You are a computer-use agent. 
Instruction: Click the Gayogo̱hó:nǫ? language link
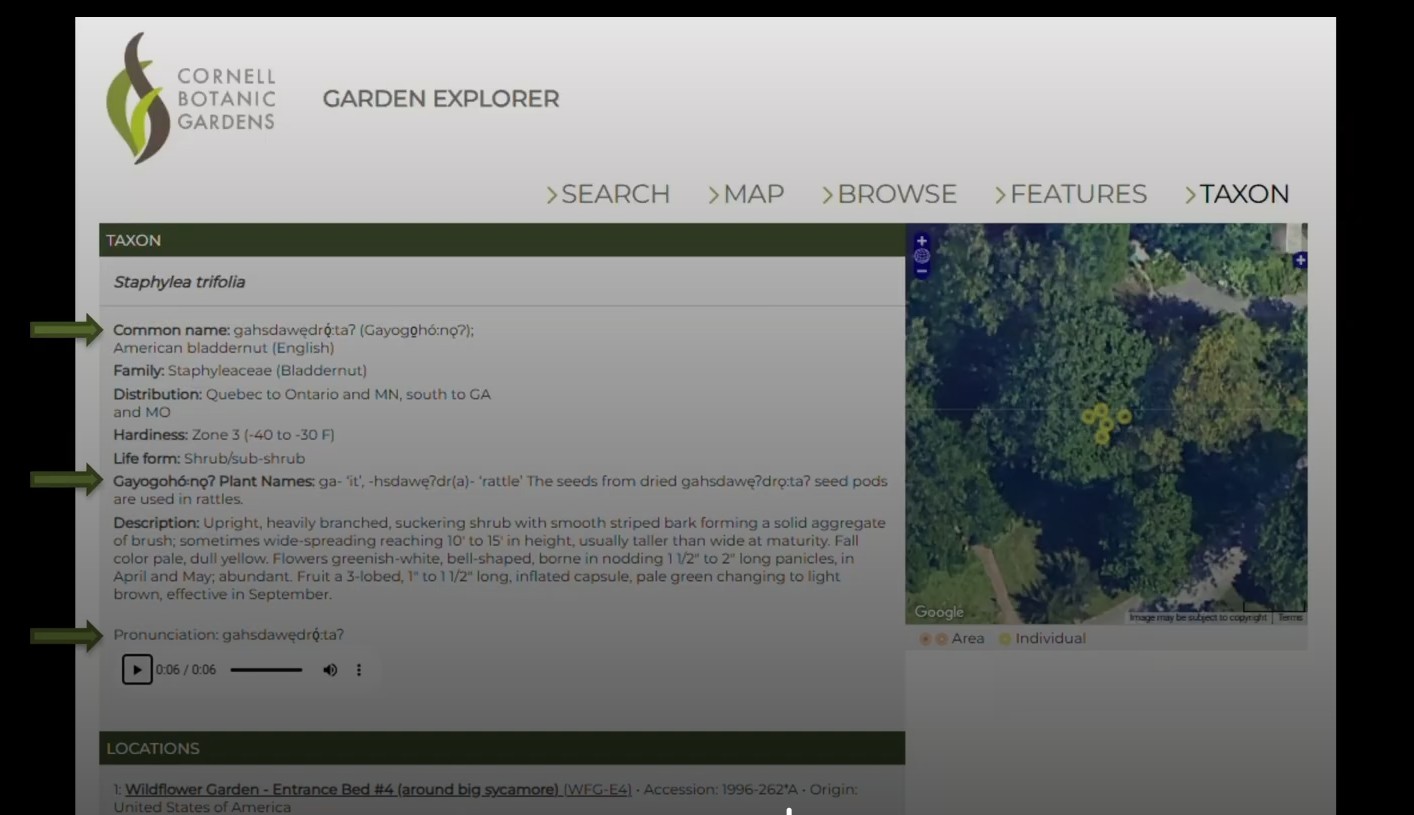point(415,330)
